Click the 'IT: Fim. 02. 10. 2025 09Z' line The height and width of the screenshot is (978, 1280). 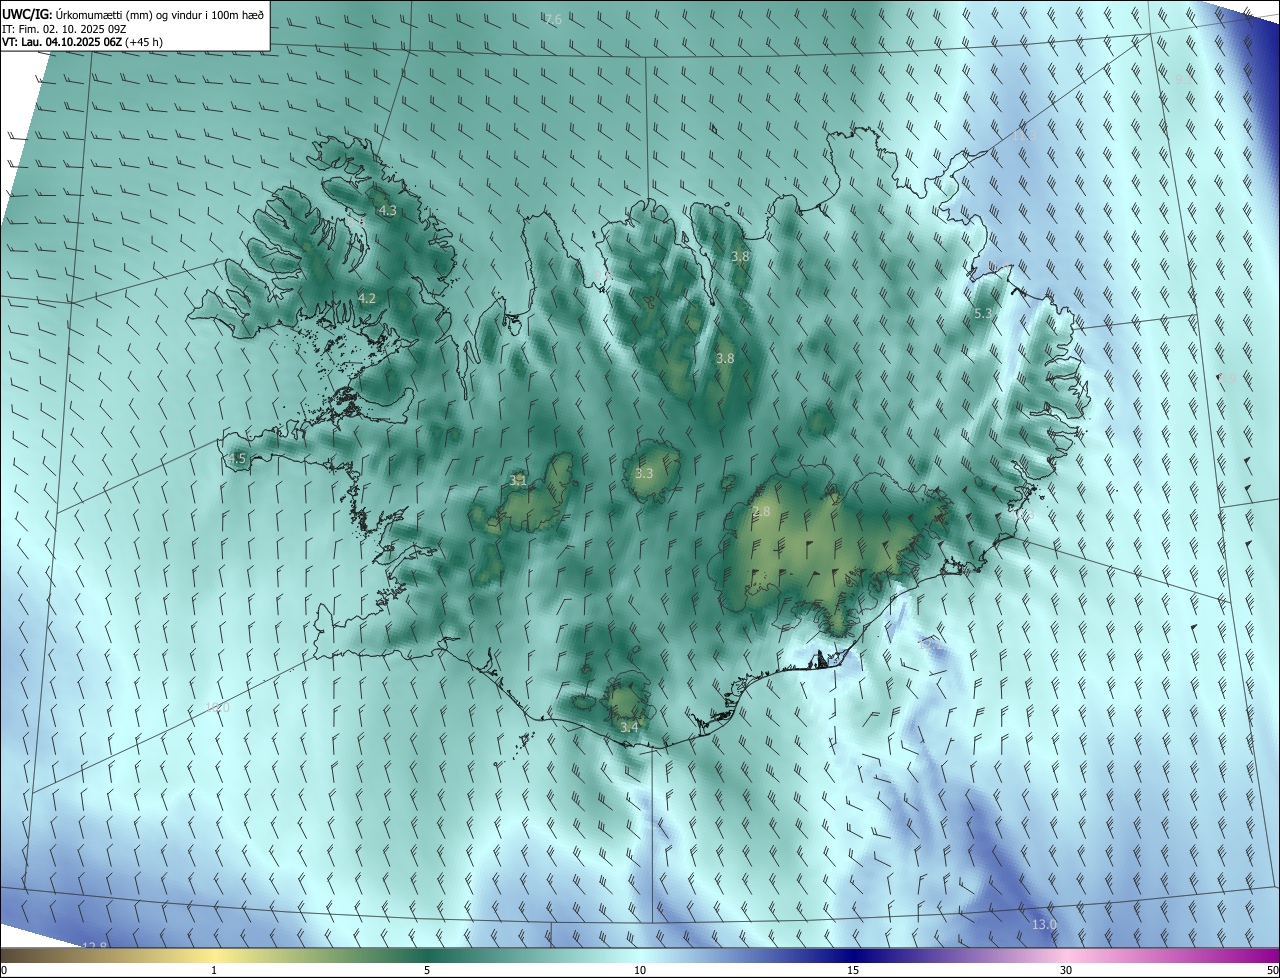coord(64,29)
